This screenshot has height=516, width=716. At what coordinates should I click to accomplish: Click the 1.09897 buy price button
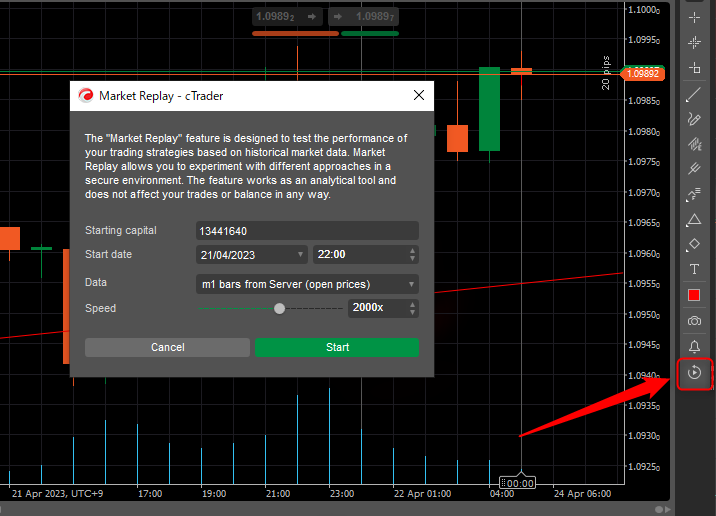click(363, 17)
